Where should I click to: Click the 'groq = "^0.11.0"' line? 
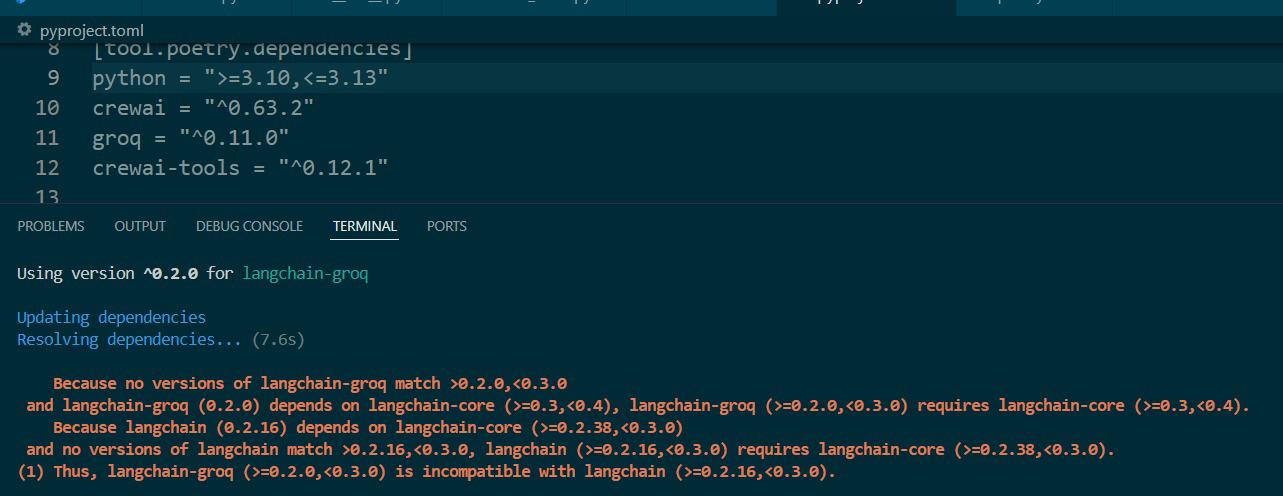tap(191, 138)
